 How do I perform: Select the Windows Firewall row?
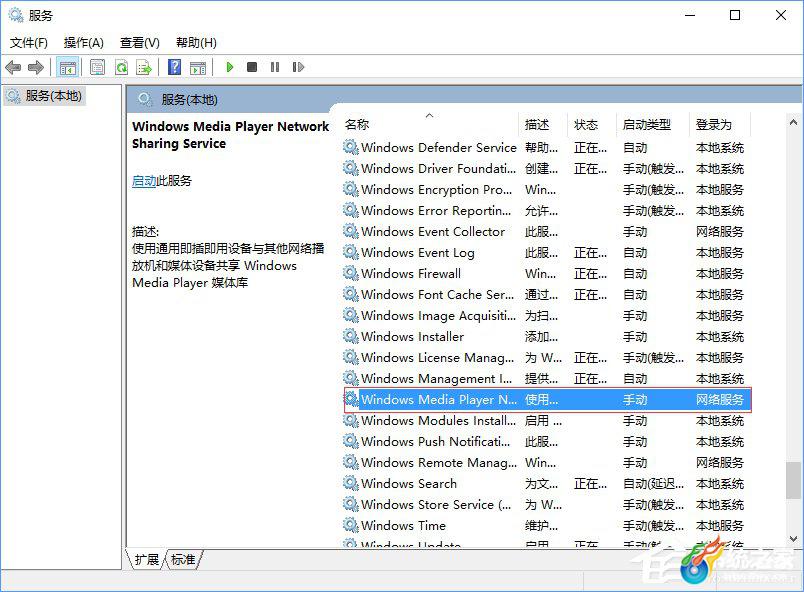547,274
